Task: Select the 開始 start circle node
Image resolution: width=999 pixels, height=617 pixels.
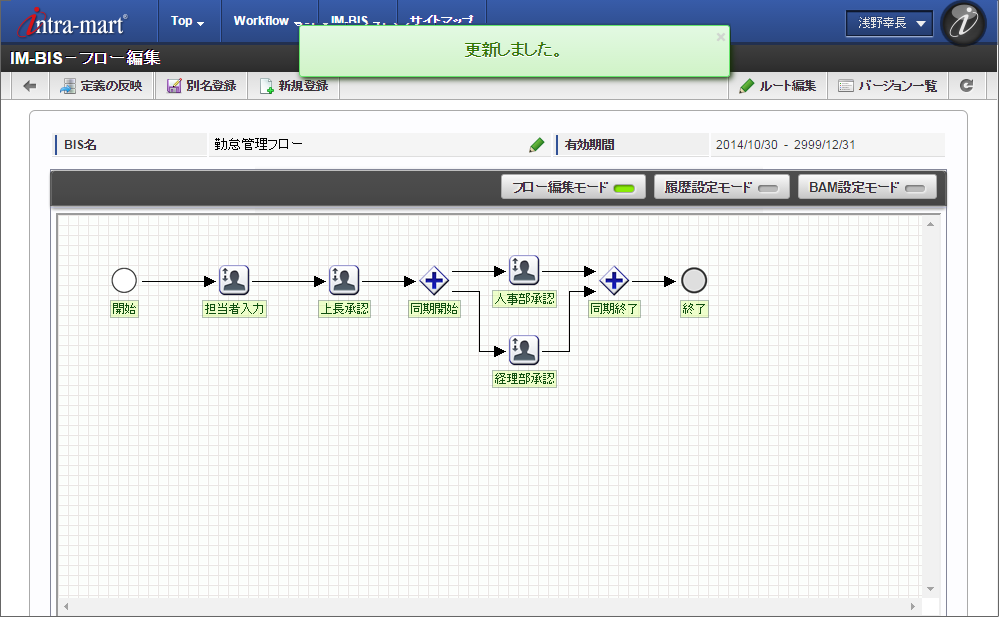Action: [x=124, y=280]
